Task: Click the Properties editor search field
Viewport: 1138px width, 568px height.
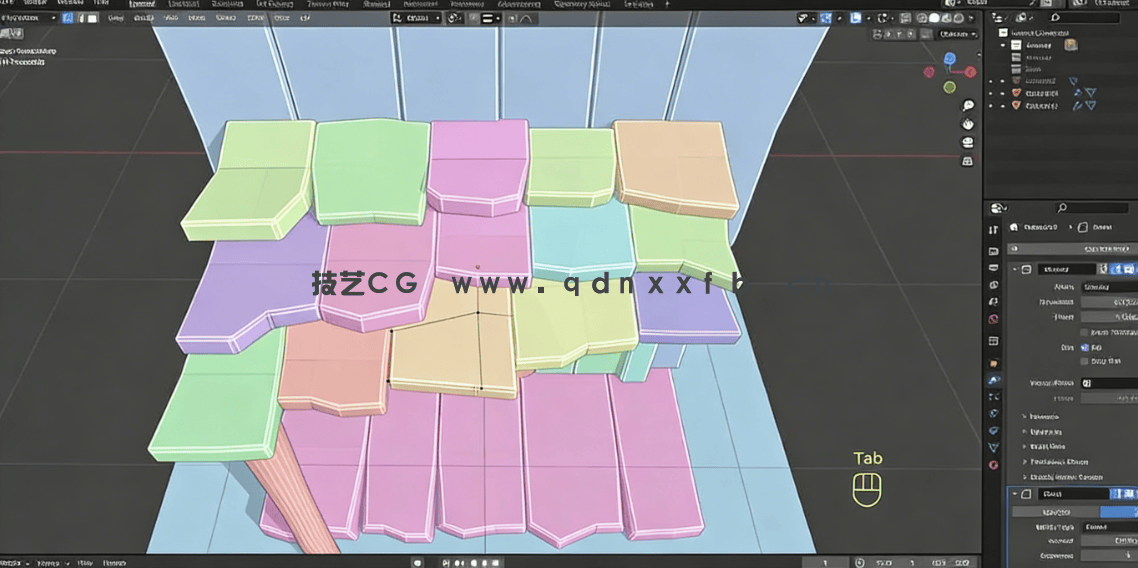Action: pyautogui.click(x=1092, y=208)
